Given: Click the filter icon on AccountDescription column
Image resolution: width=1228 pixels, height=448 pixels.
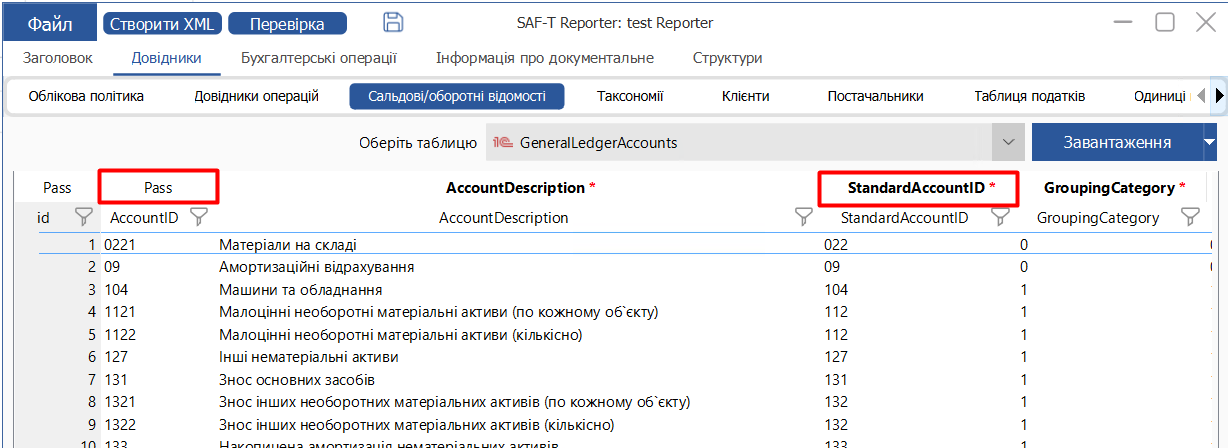Looking at the screenshot, I should 803,216.
